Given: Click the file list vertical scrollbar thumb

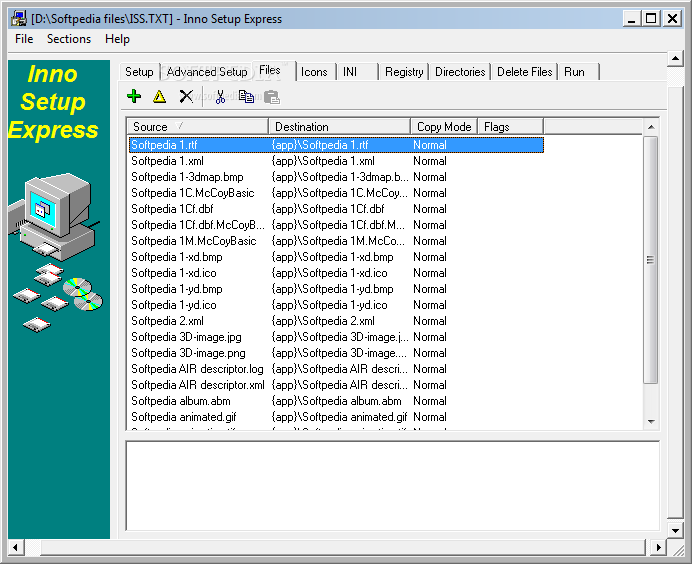Looking at the screenshot, I should (651, 260).
